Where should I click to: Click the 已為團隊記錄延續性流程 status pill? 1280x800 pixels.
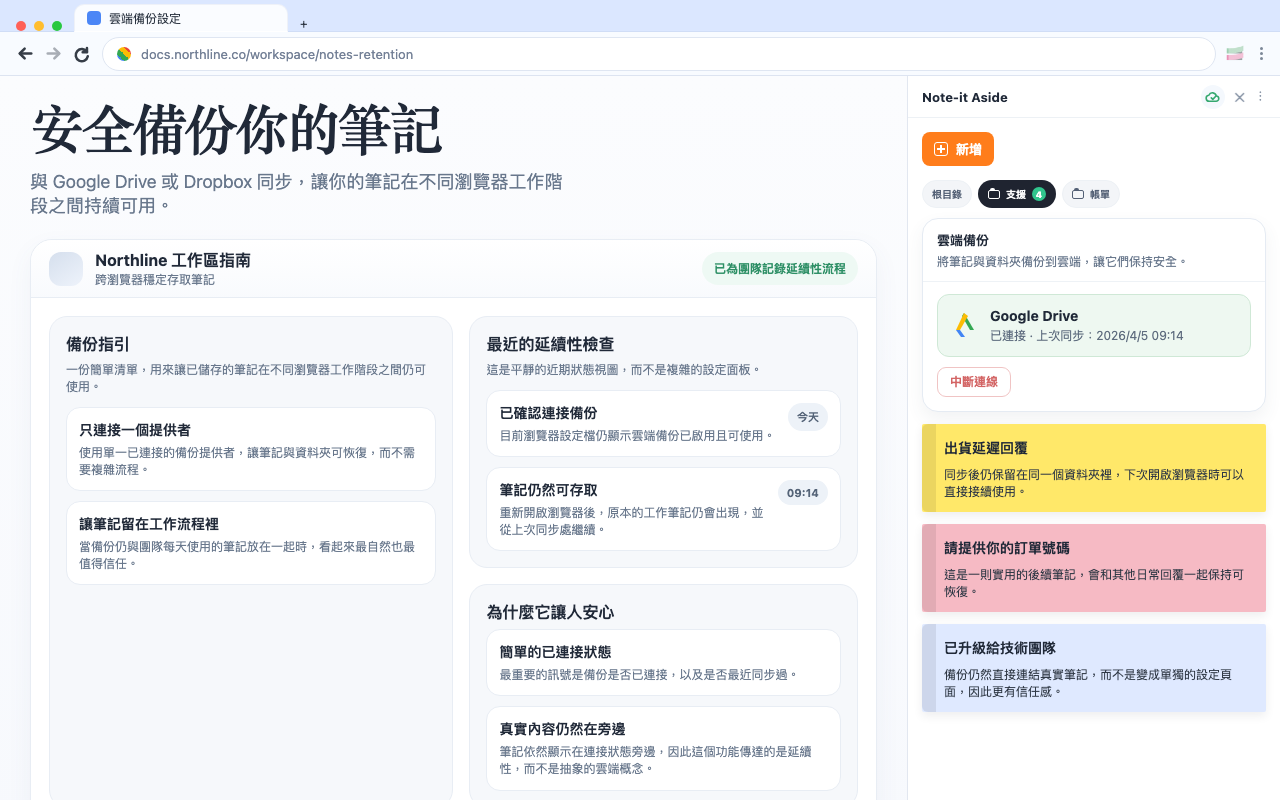point(780,269)
